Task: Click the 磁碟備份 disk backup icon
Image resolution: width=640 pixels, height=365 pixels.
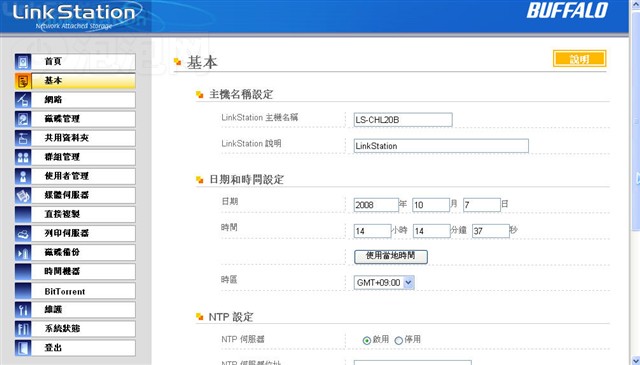Action: 23,253
